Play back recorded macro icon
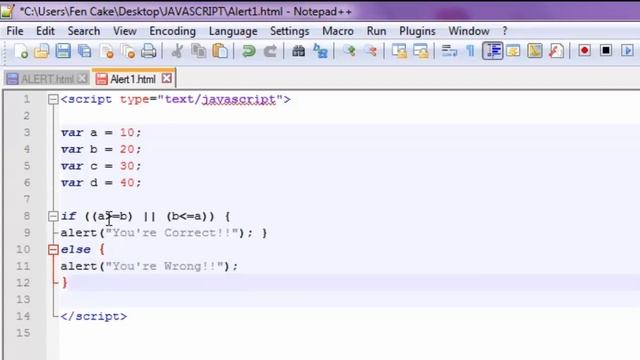Image resolution: width=640 pixels, height=360 pixels. pos(627,51)
